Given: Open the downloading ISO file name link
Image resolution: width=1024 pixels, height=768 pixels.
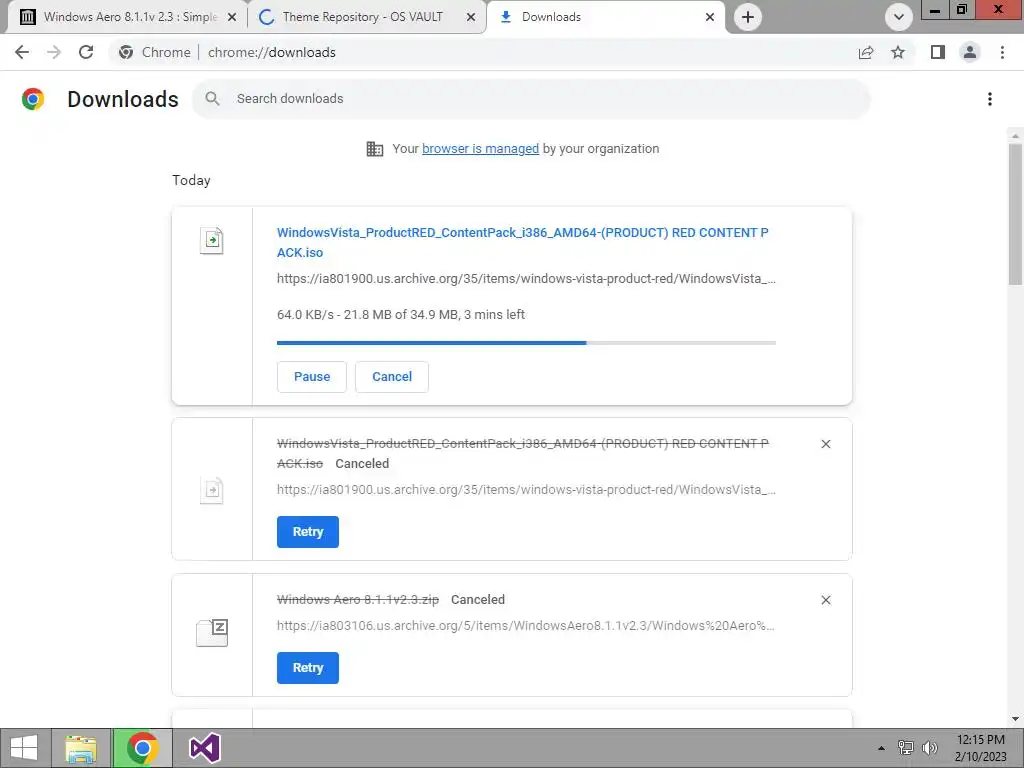Looking at the screenshot, I should (522, 242).
